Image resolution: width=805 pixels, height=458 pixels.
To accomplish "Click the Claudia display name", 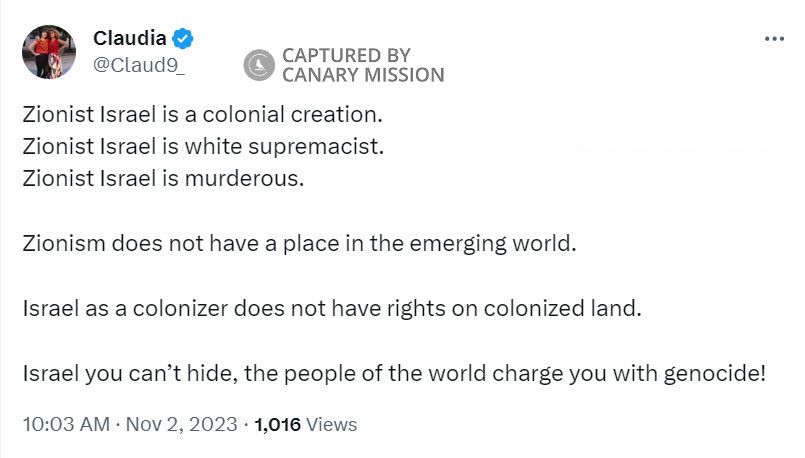I will point(130,39).
